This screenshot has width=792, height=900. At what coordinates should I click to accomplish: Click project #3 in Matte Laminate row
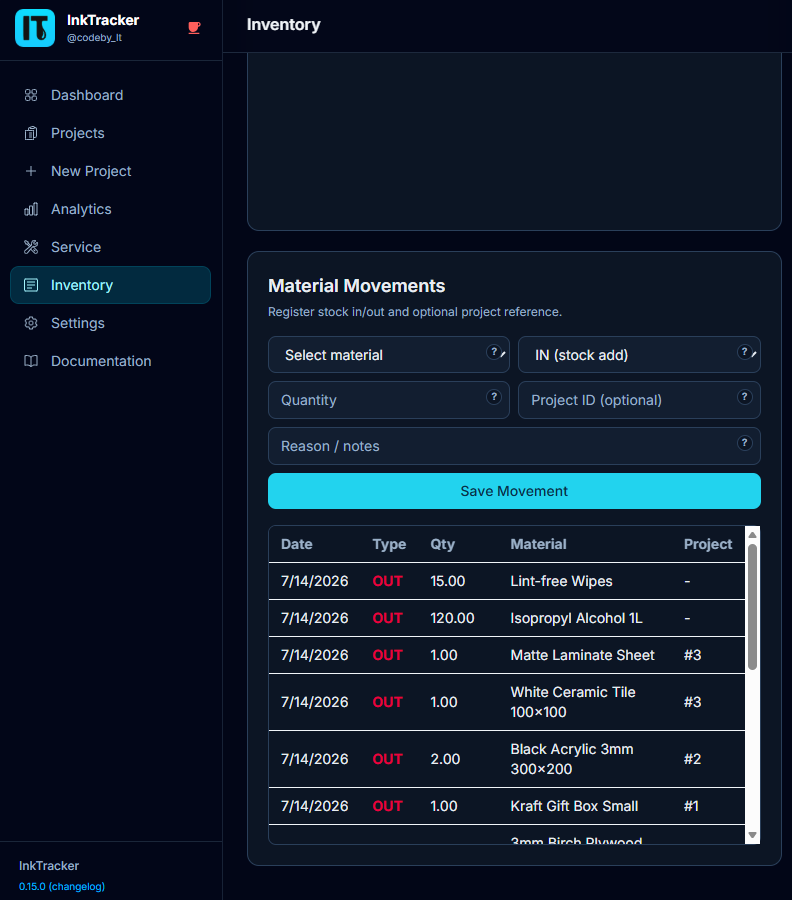click(692, 655)
